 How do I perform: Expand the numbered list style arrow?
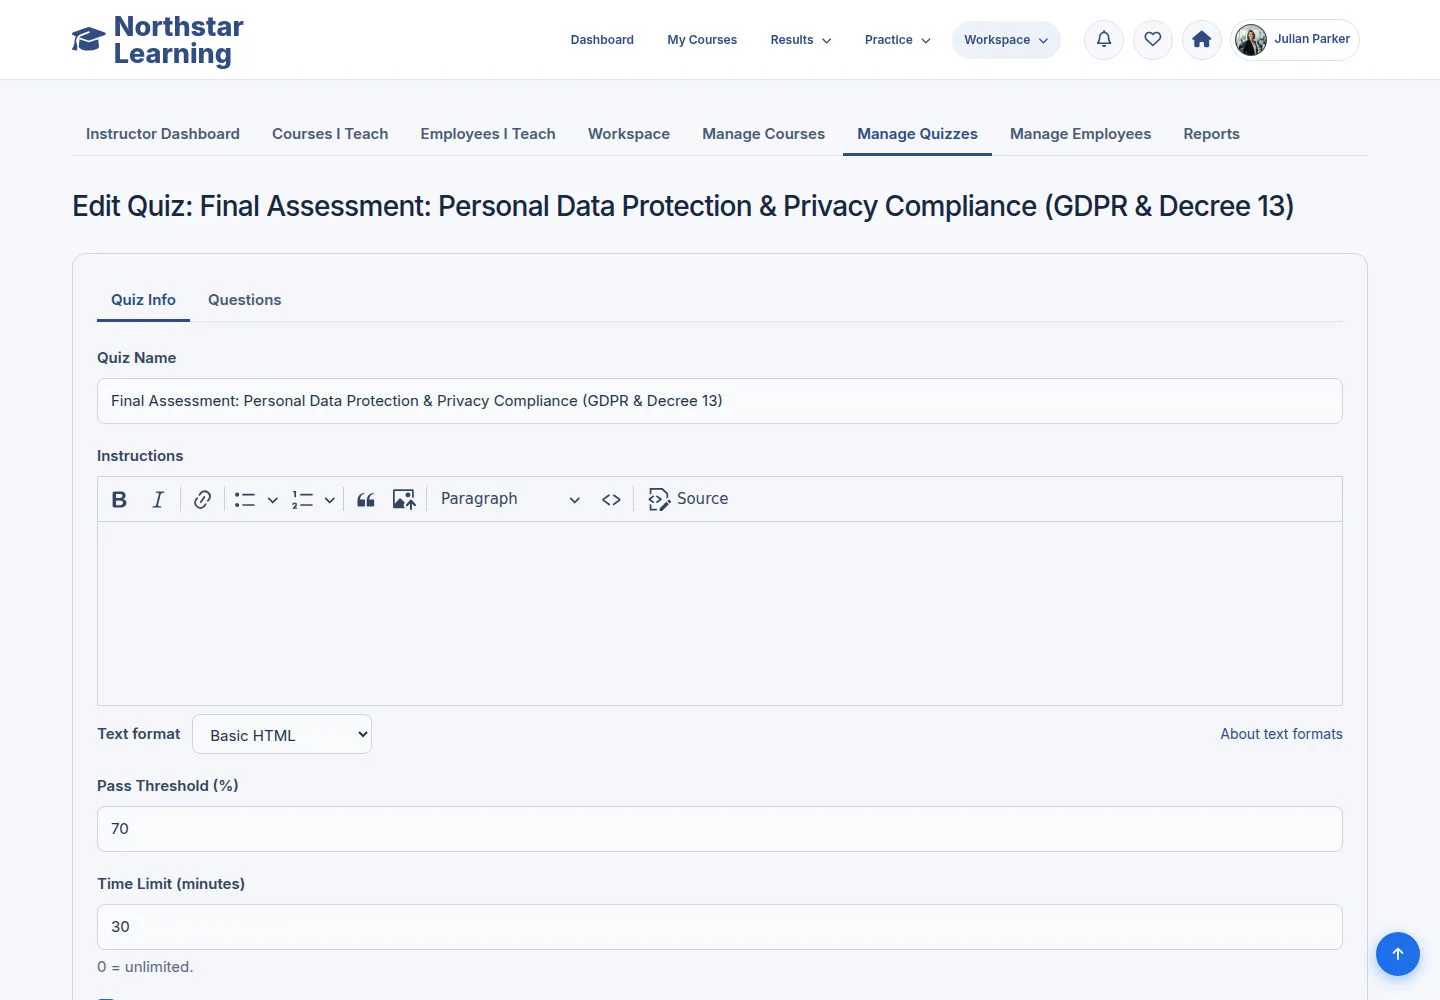pyautogui.click(x=329, y=500)
